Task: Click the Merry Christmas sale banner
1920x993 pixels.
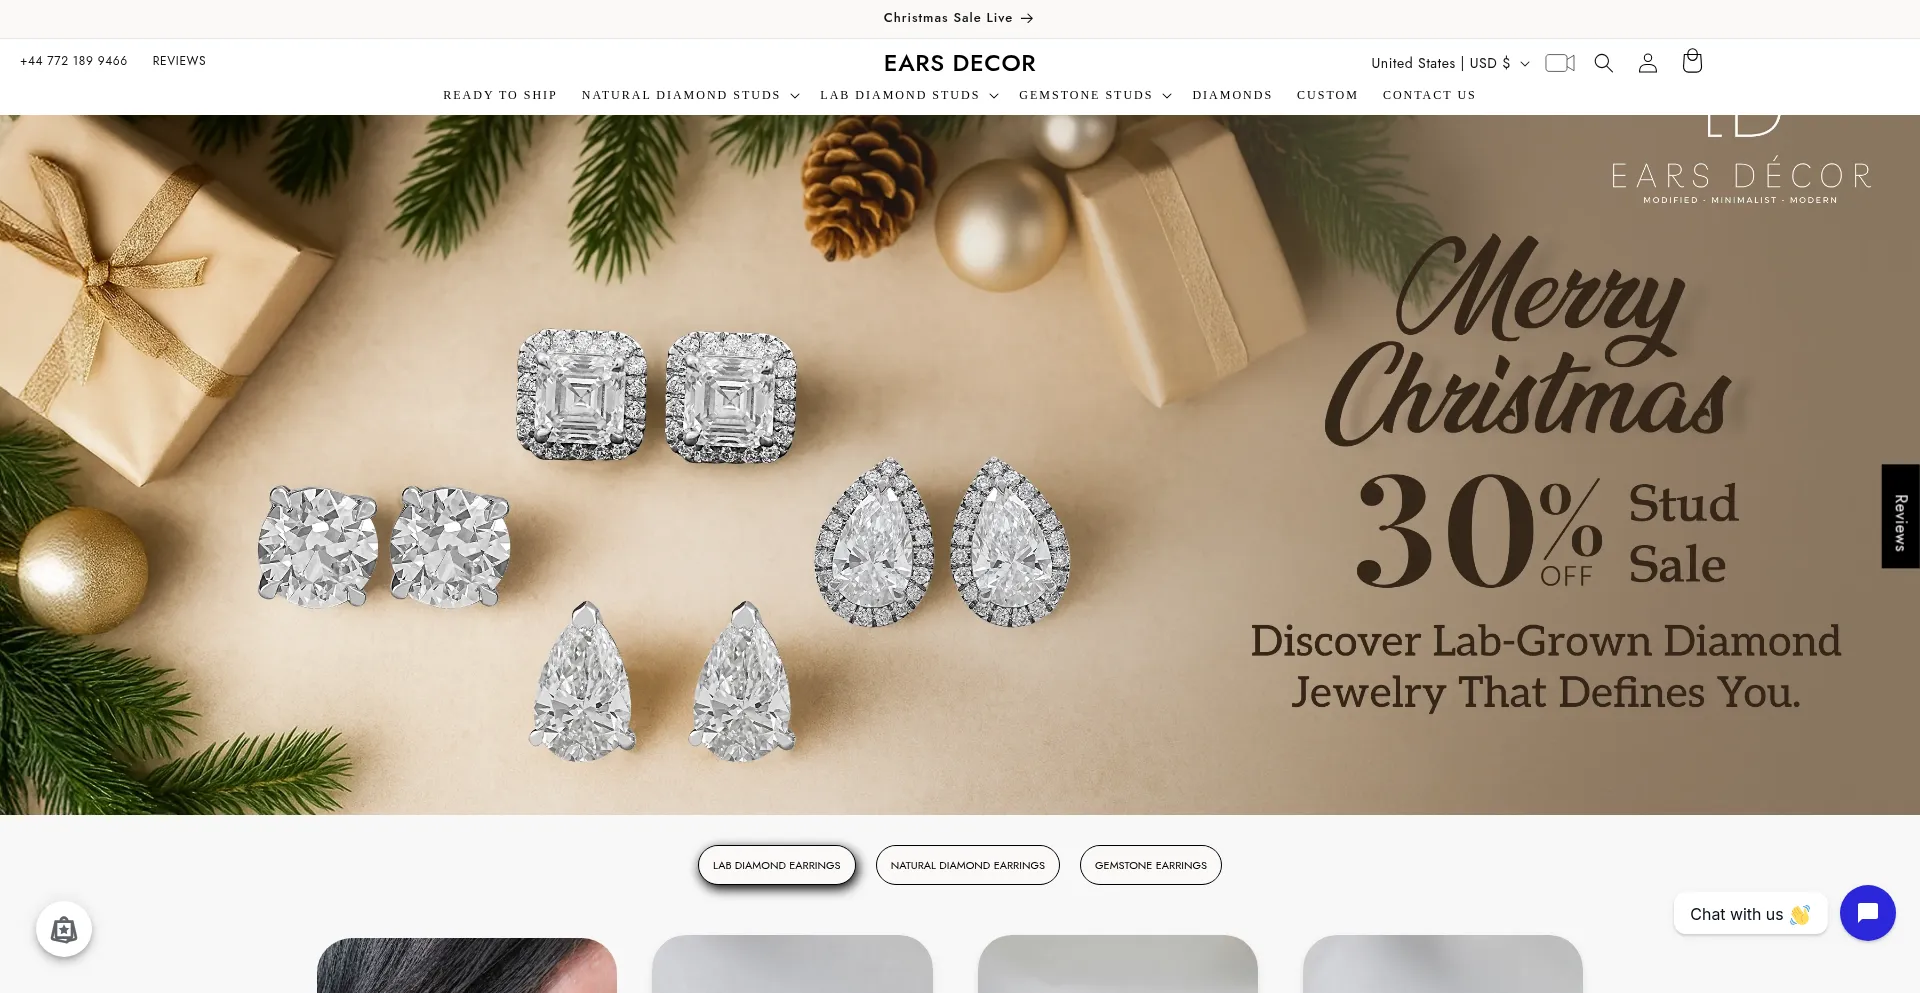Action: pos(960,465)
